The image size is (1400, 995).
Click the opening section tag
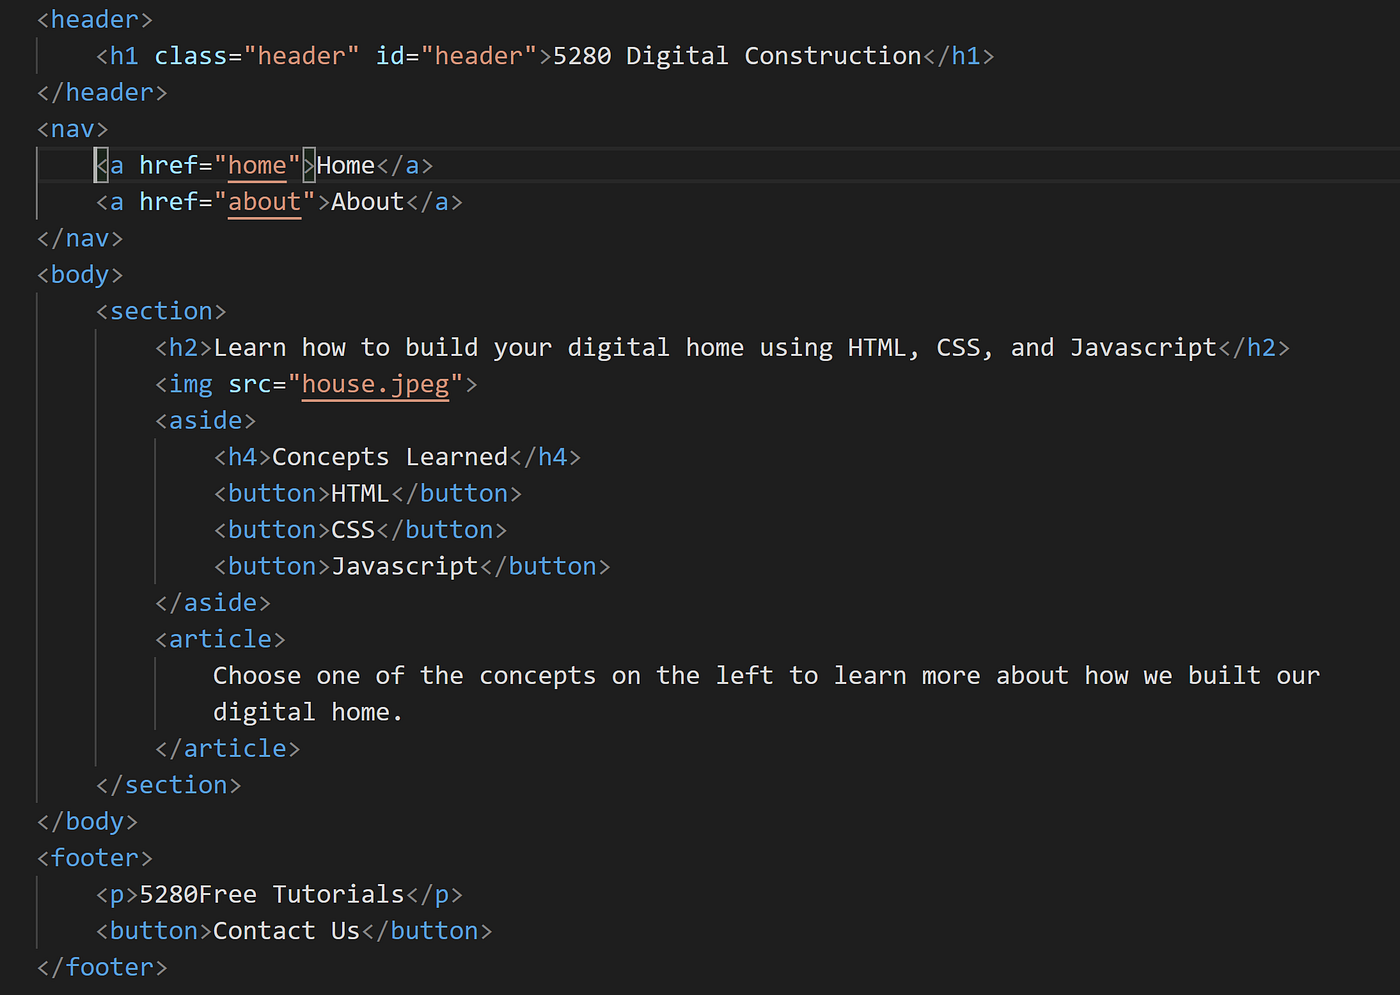tap(160, 311)
